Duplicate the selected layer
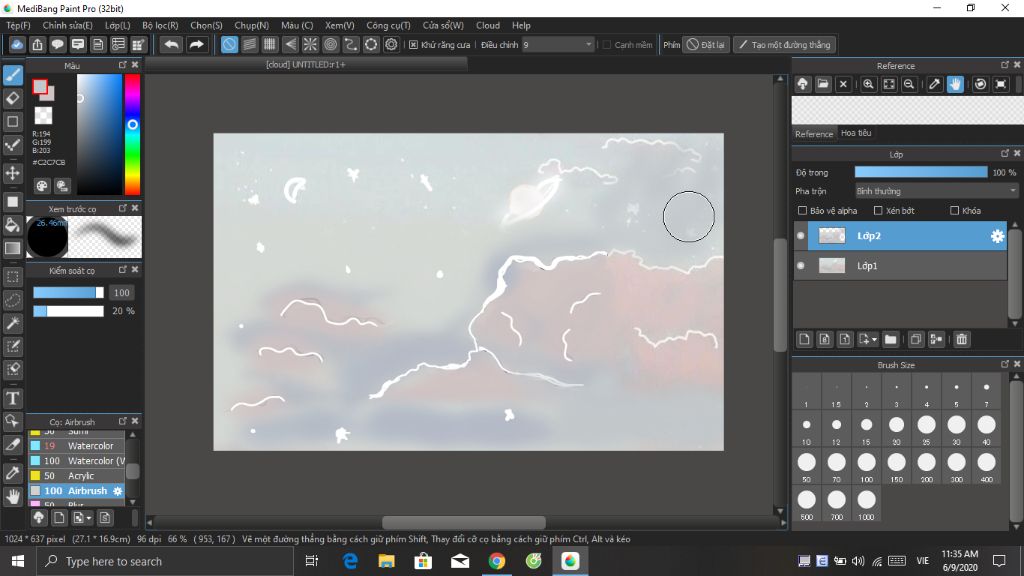The width and height of the screenshot is (1024, 576). (916, 339)
